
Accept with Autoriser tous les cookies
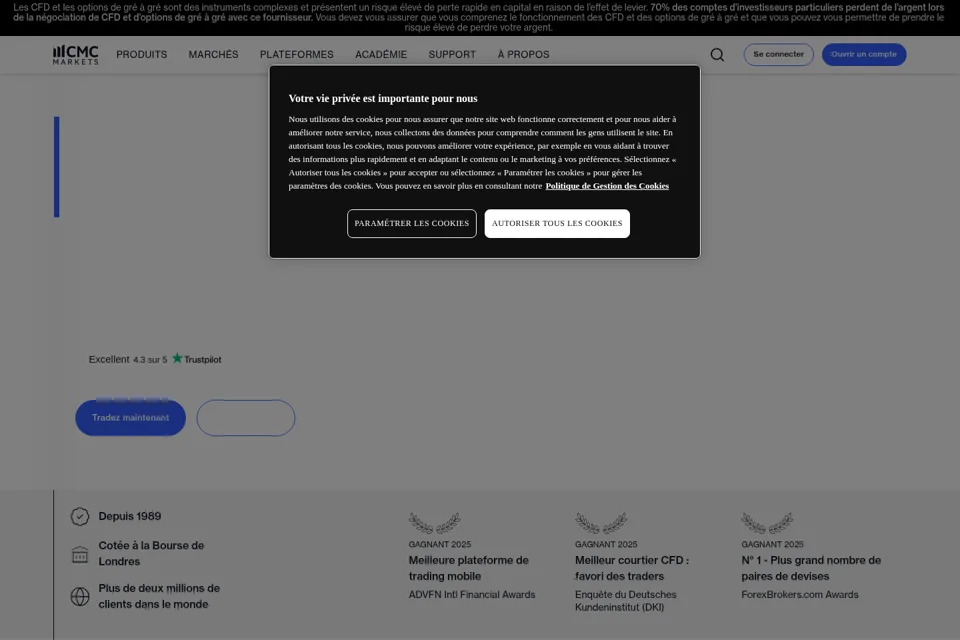[x=557, y=224]
